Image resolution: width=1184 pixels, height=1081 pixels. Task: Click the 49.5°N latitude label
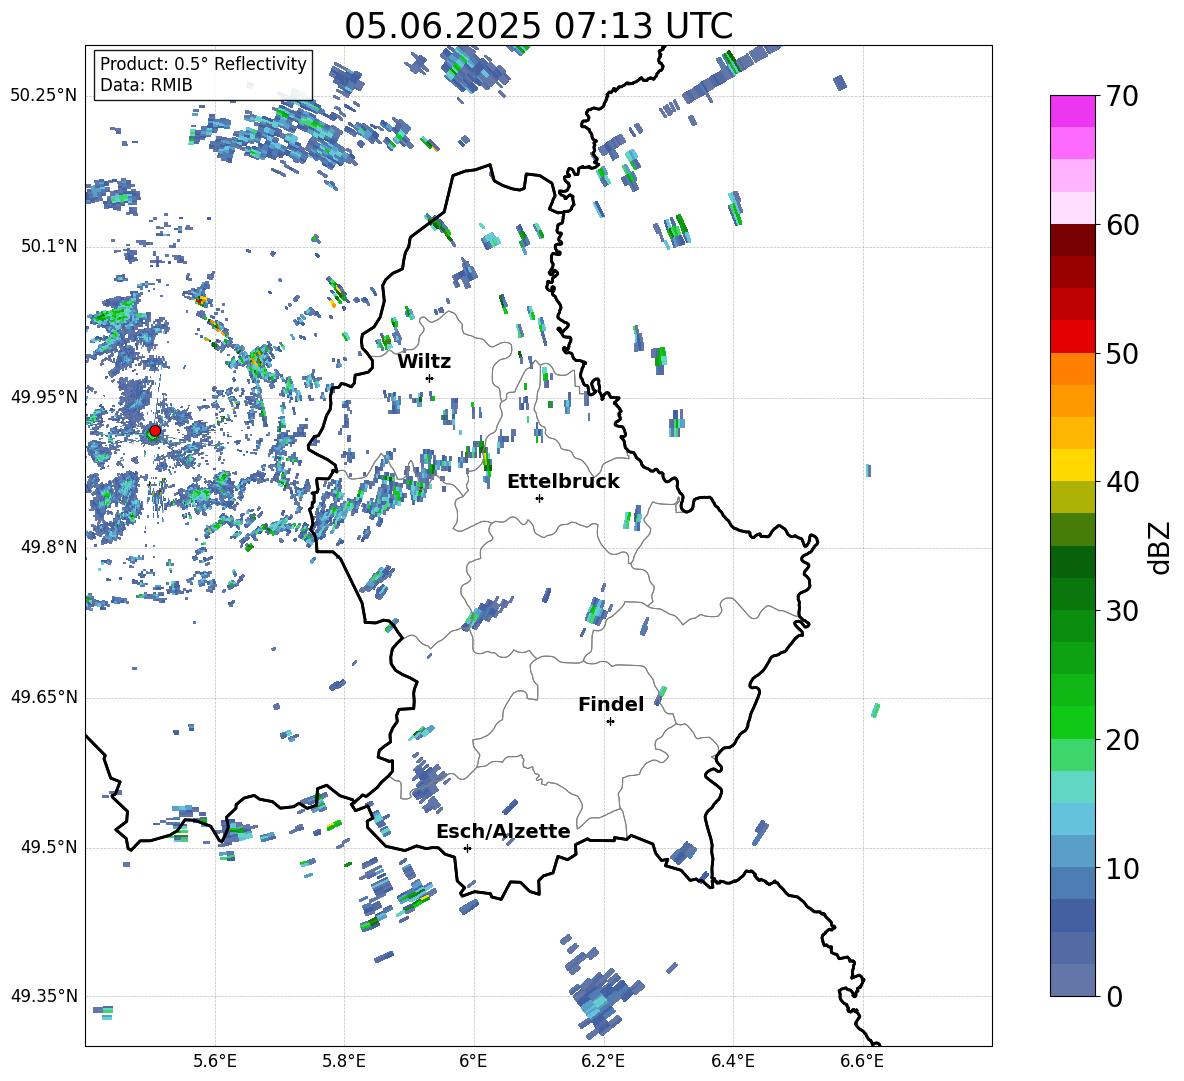[x=49, y=848]
